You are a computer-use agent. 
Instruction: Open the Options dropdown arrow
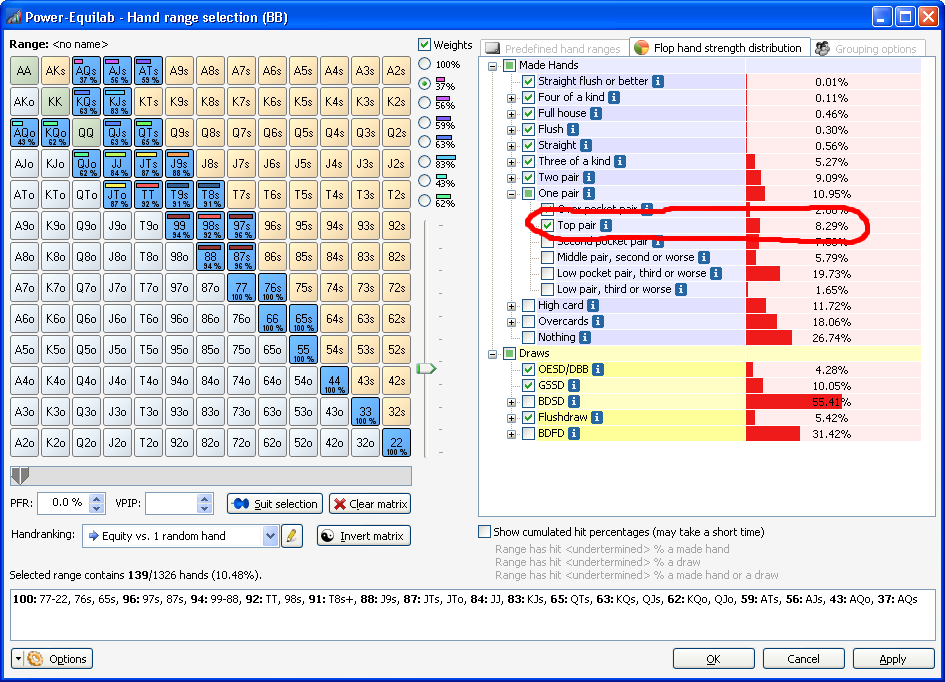pos(19,659)
